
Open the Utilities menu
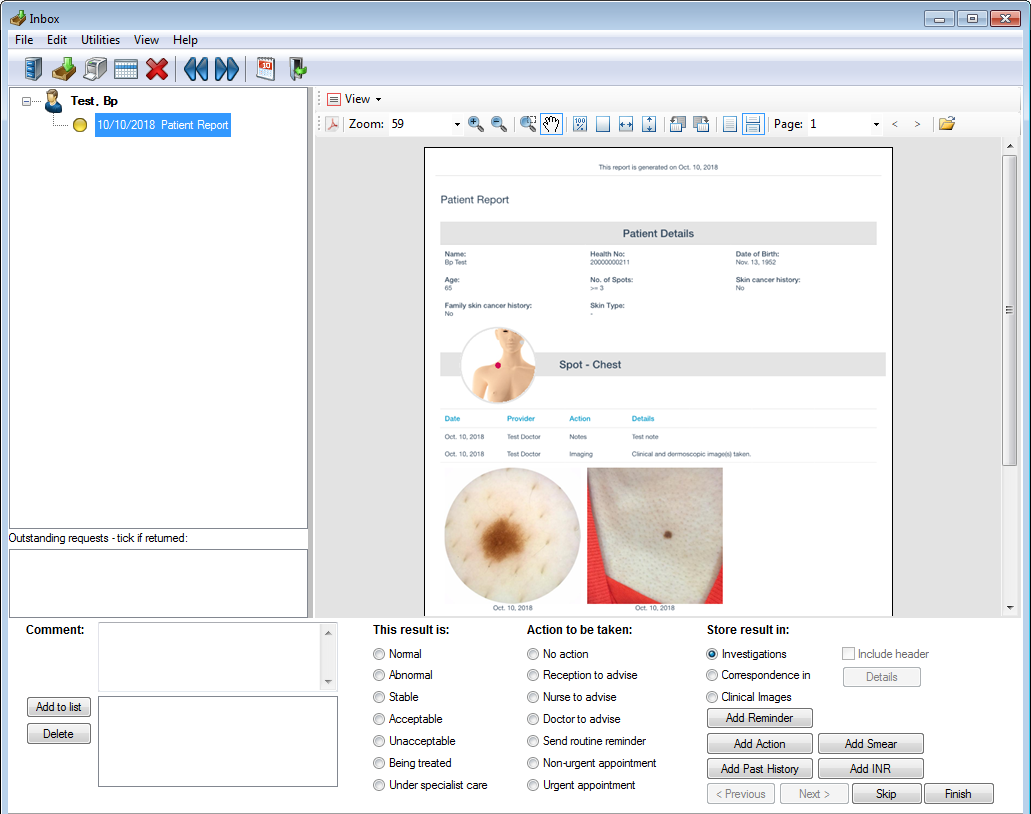pos(100,40)
